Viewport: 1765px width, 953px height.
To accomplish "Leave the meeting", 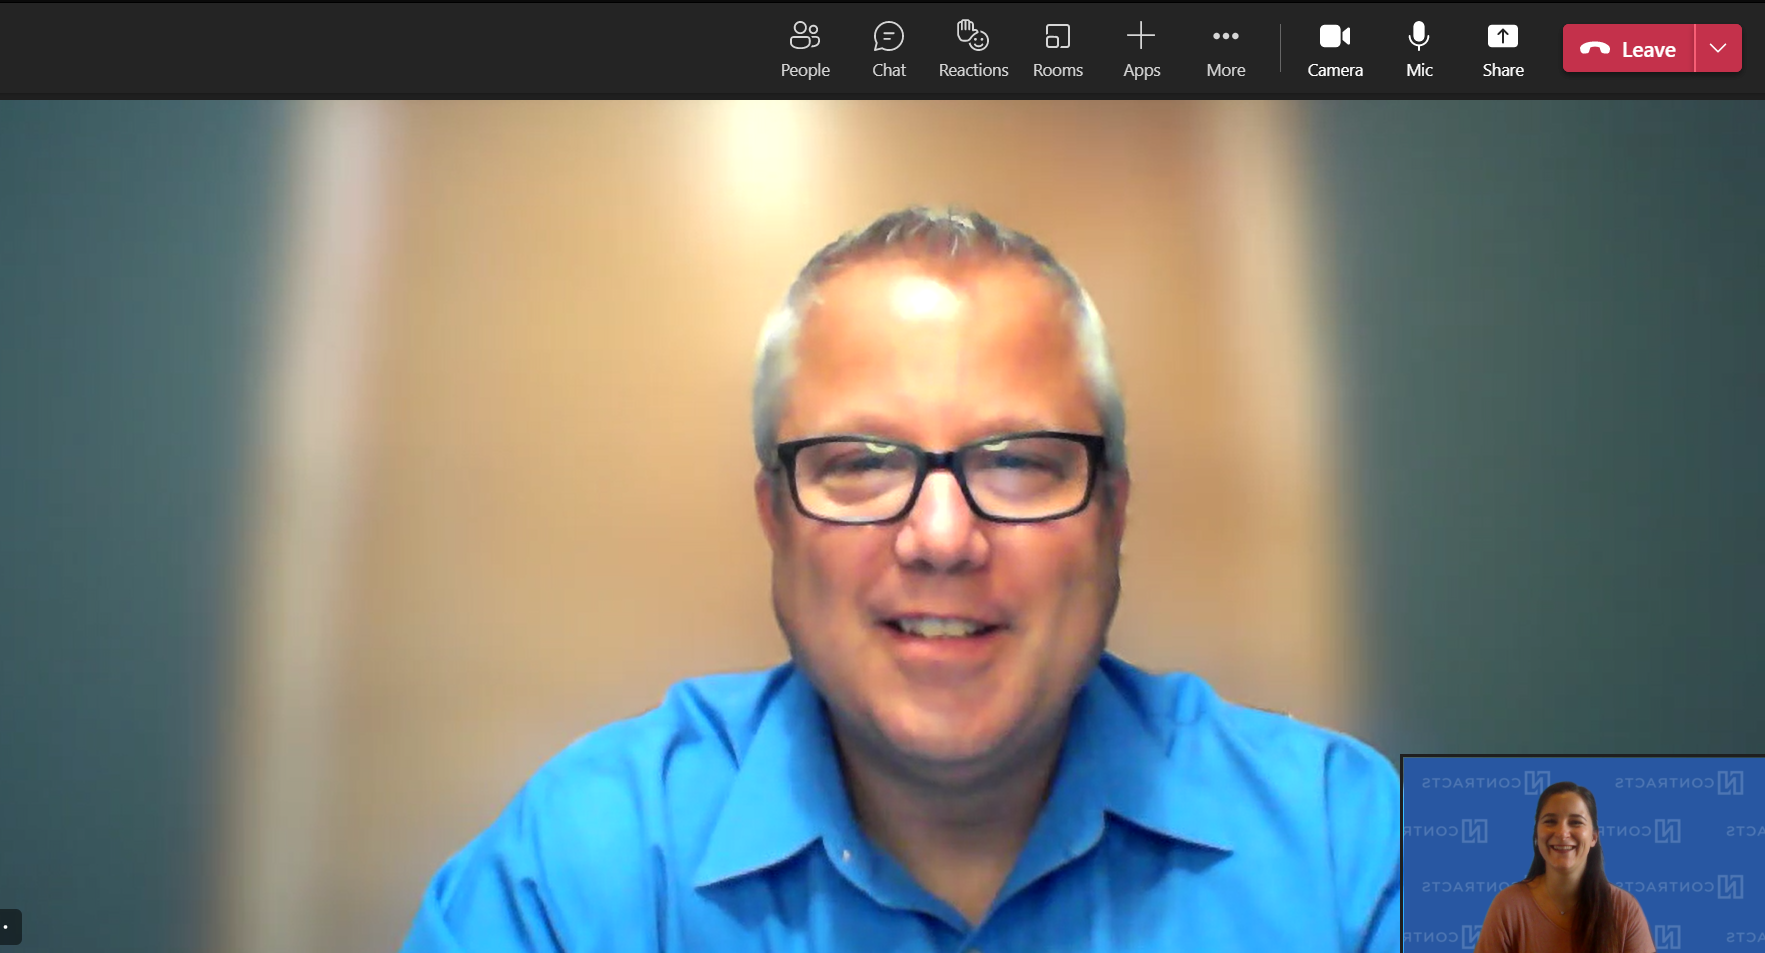I will point(1629,49).
